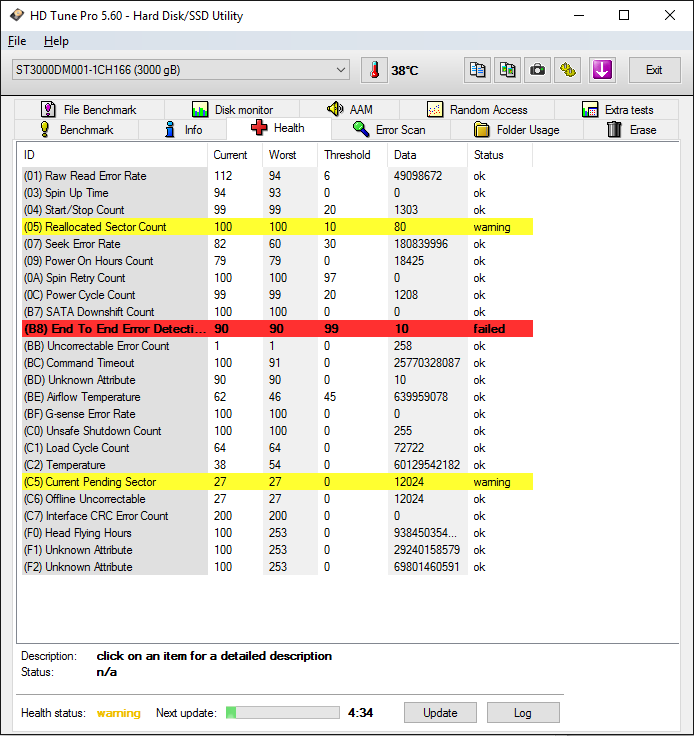694x736 pixels.
Task: Select the (07) Seek Error Rate row
Action: [x=277, y=244]
